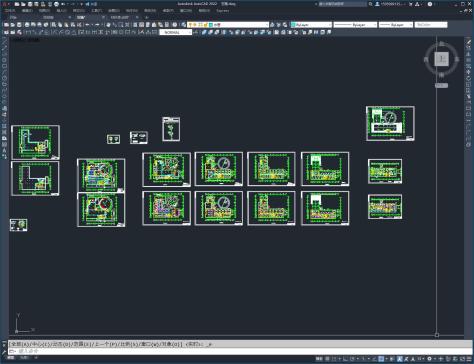Open the first menu bar item (File)
474x364 pixels.
pyautogui.click(x=10, y=11)
